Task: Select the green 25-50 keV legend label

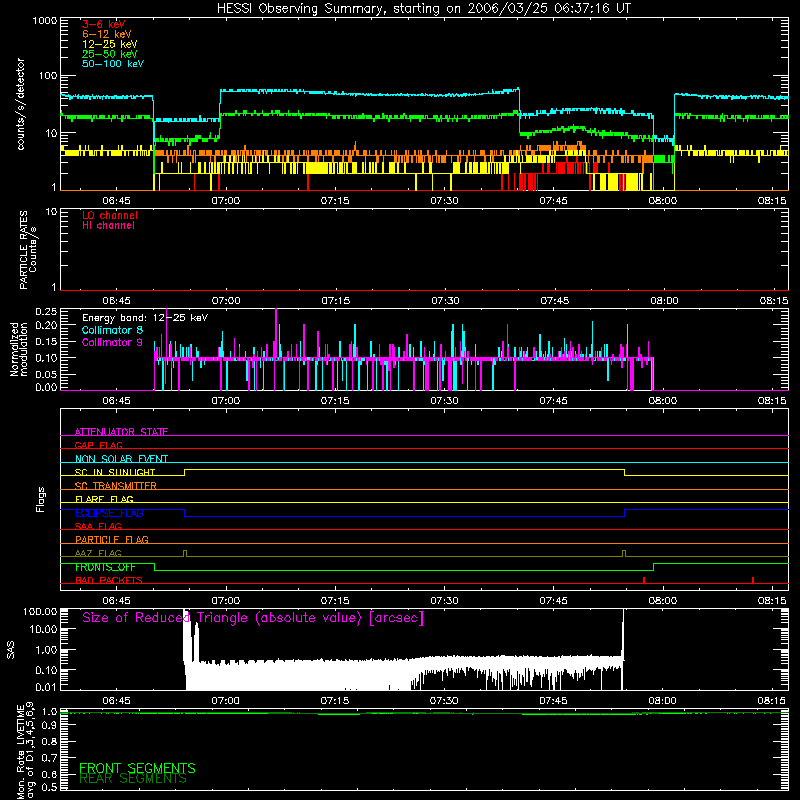Action: (109, 54)
